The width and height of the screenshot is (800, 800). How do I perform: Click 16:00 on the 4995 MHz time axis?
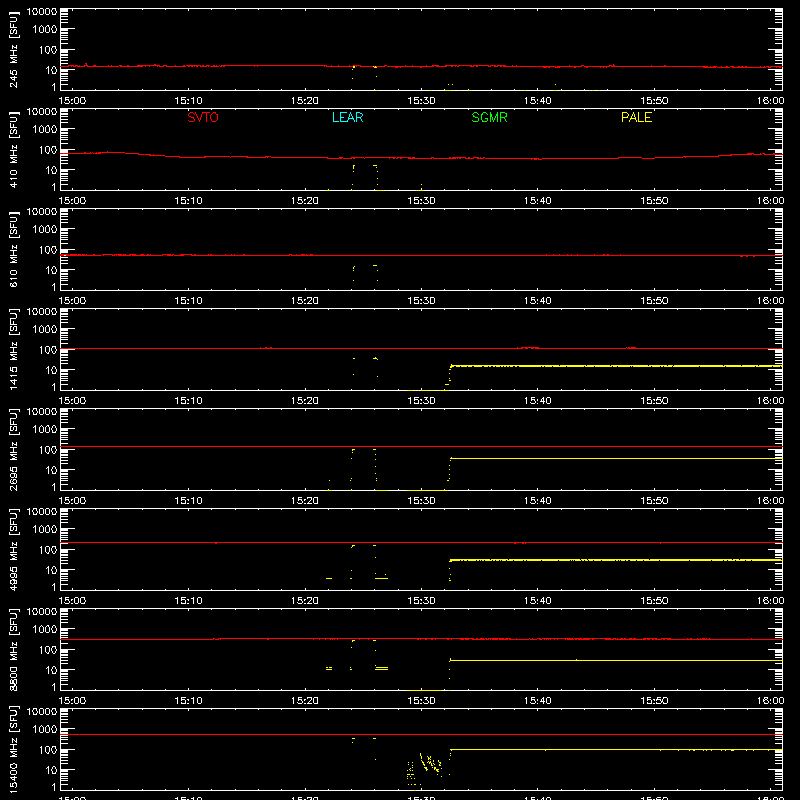point(770,601)
